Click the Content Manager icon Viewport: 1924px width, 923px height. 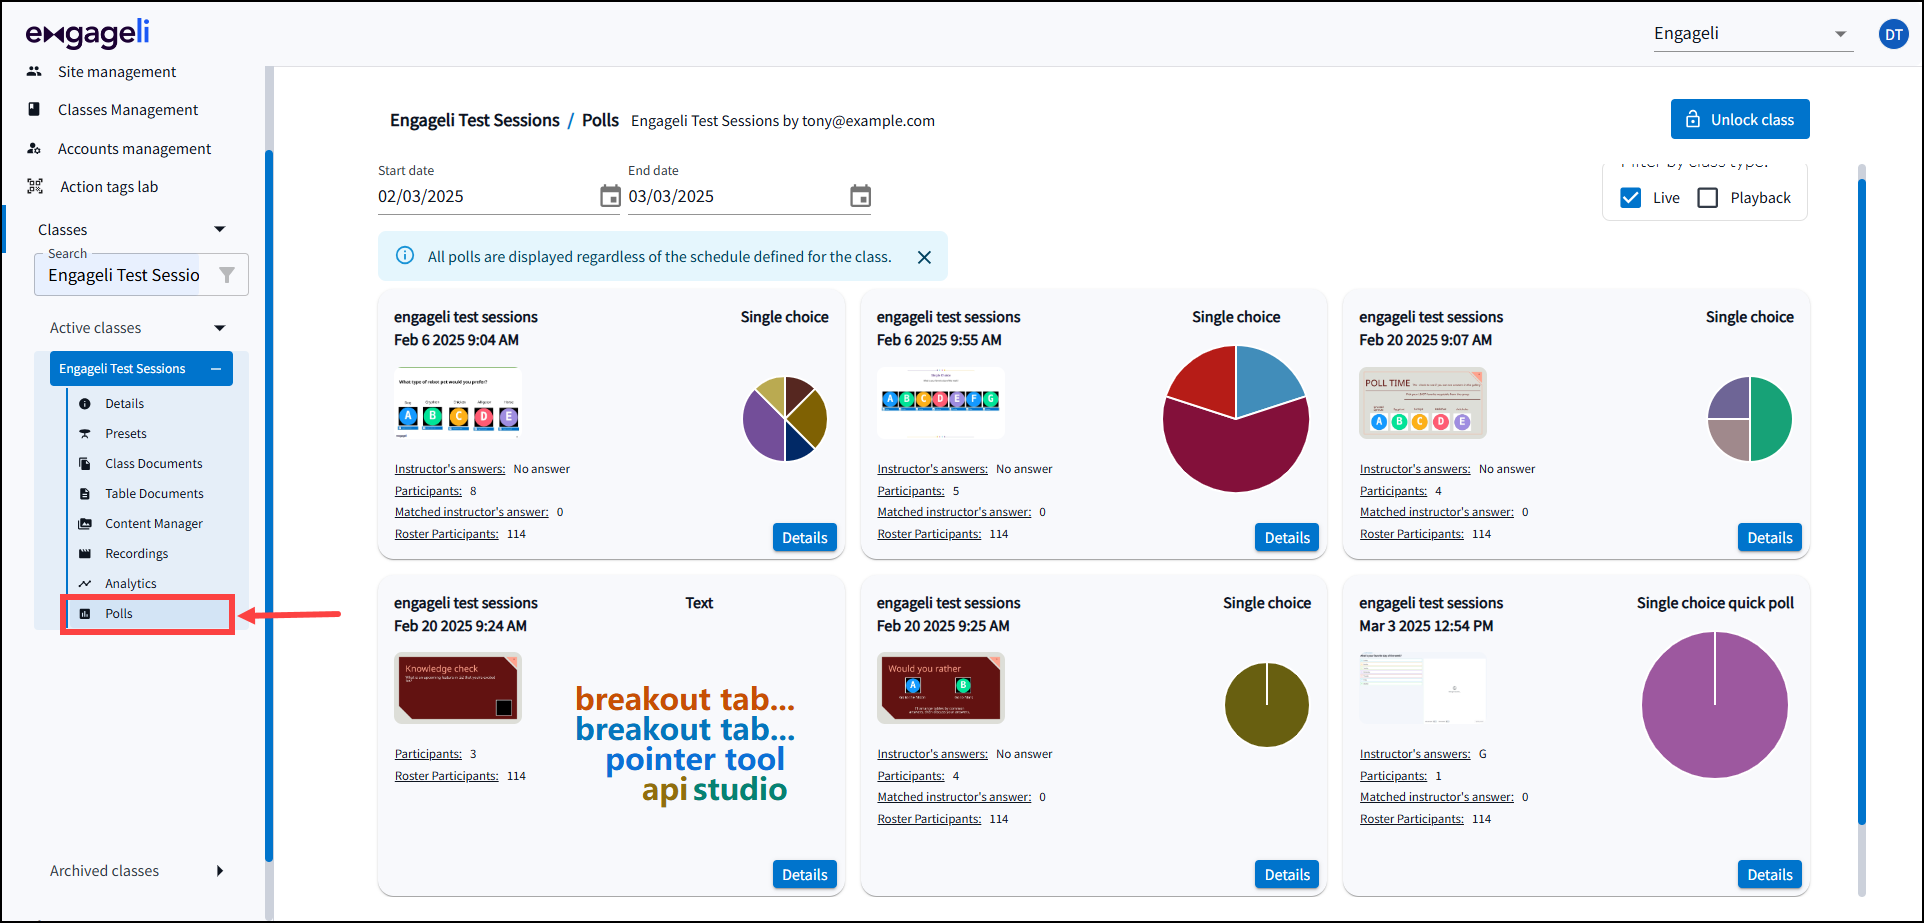[x=85, y=524]
